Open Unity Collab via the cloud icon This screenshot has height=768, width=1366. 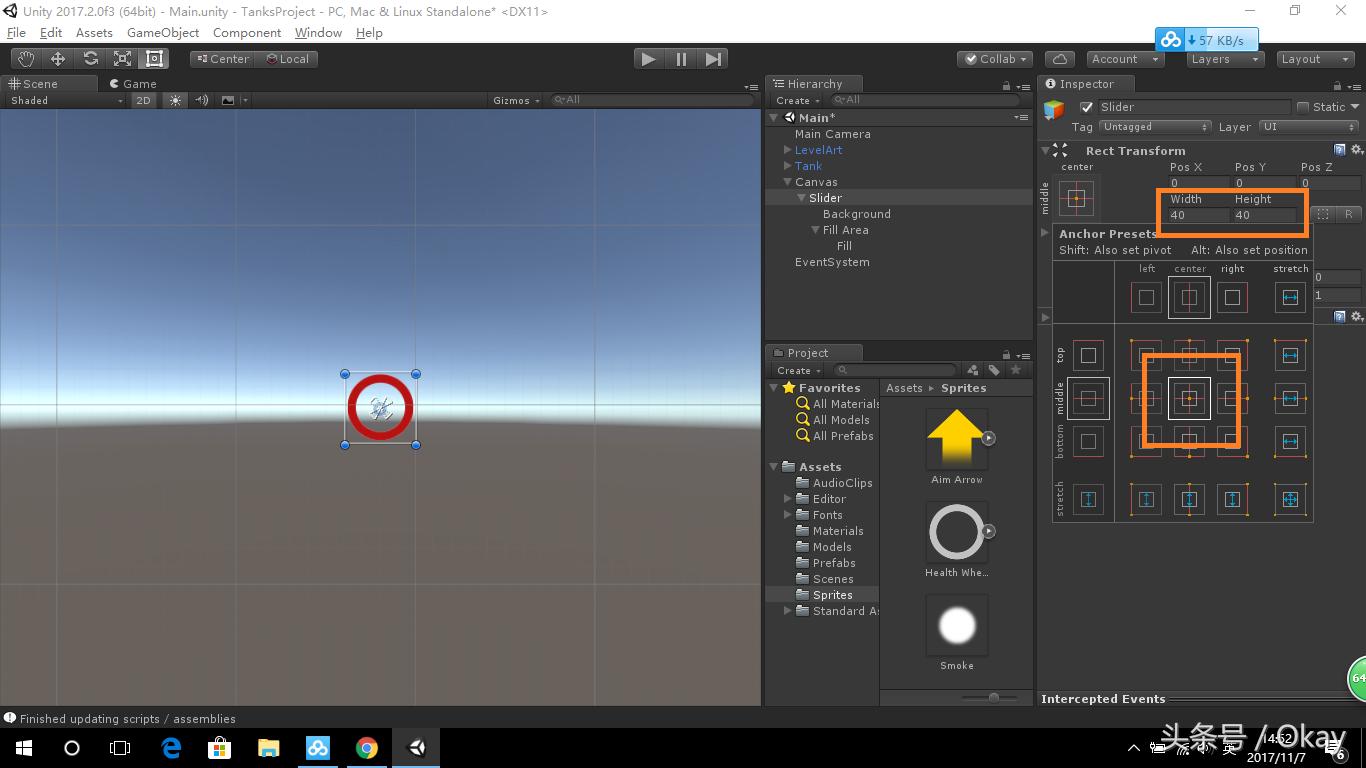1059,58
